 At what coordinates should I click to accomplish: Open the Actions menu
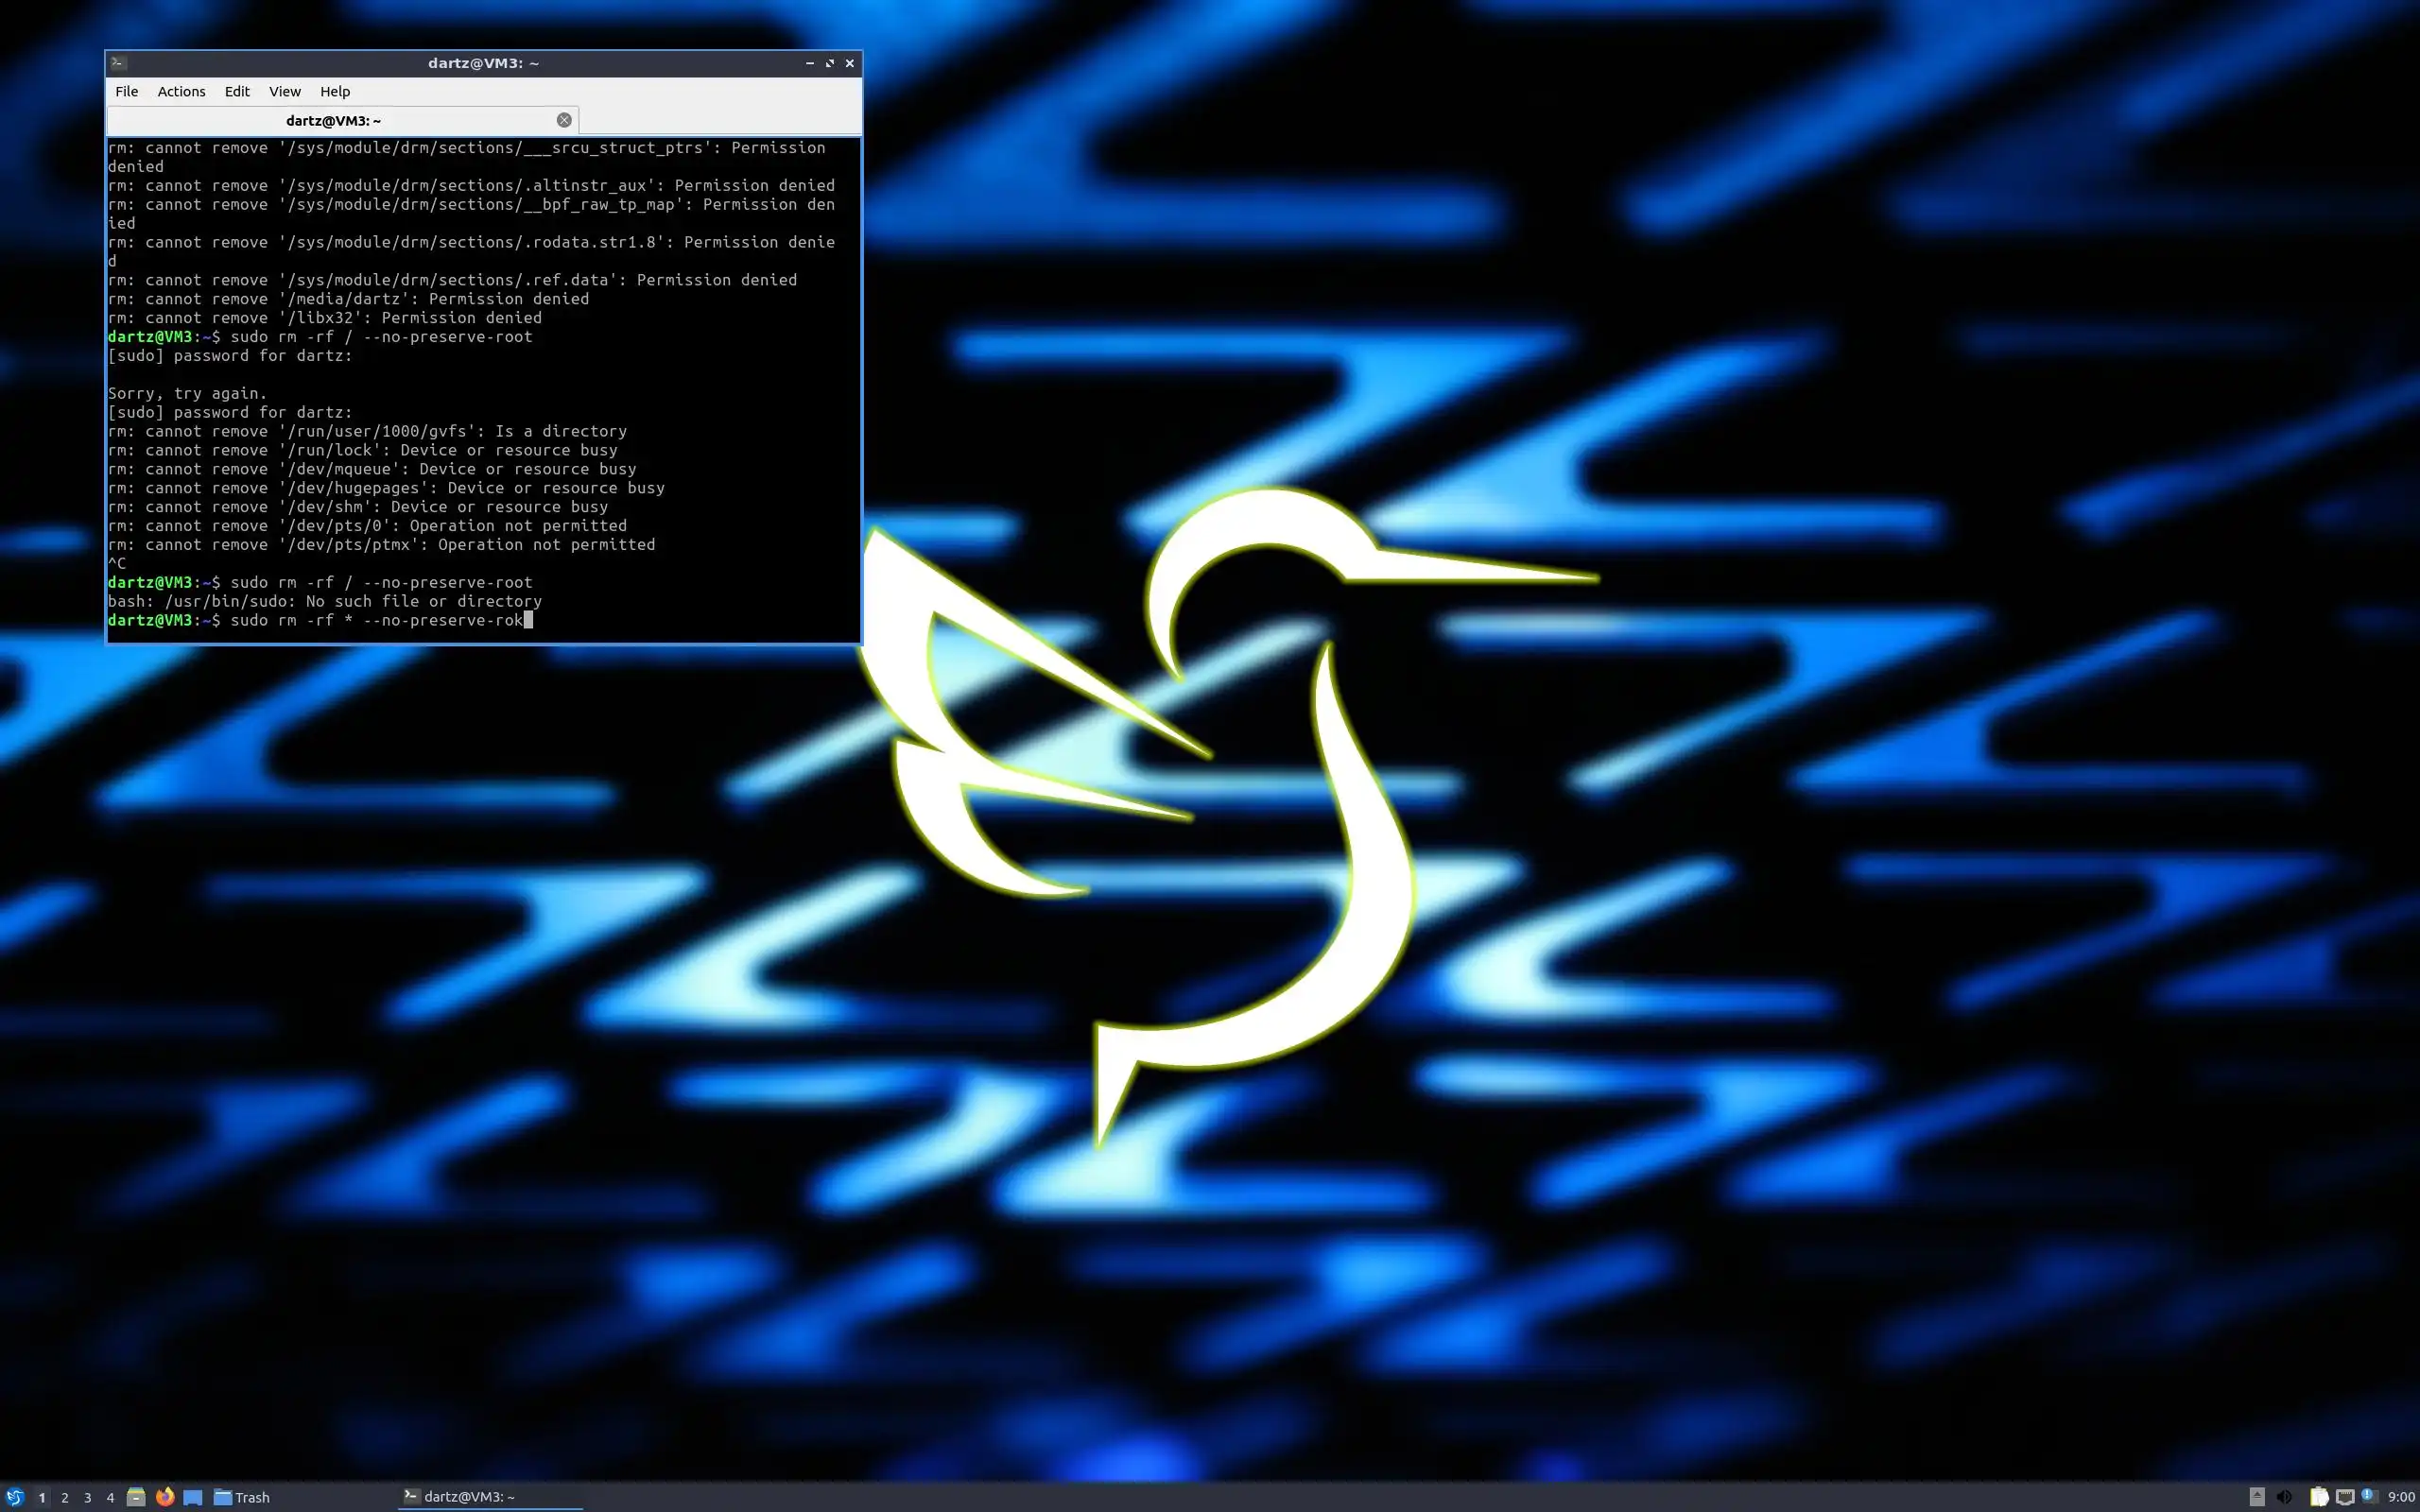(x=181, y=91)
